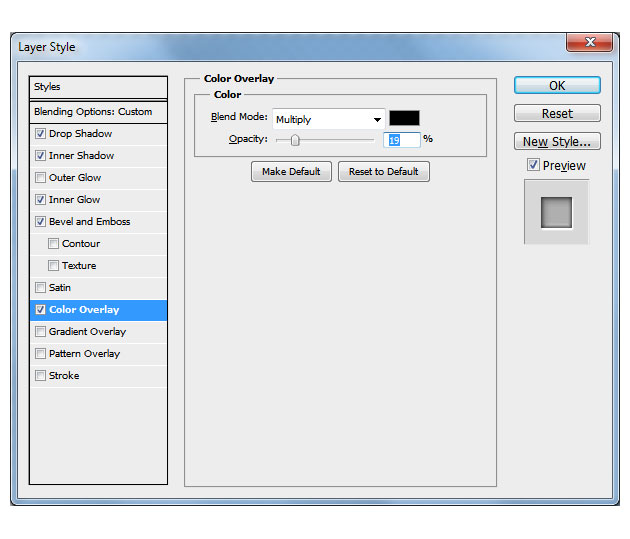Open the Blend Mode Multiply dropdown
Screen dimensions: 630x539
(x=329, y=119)
